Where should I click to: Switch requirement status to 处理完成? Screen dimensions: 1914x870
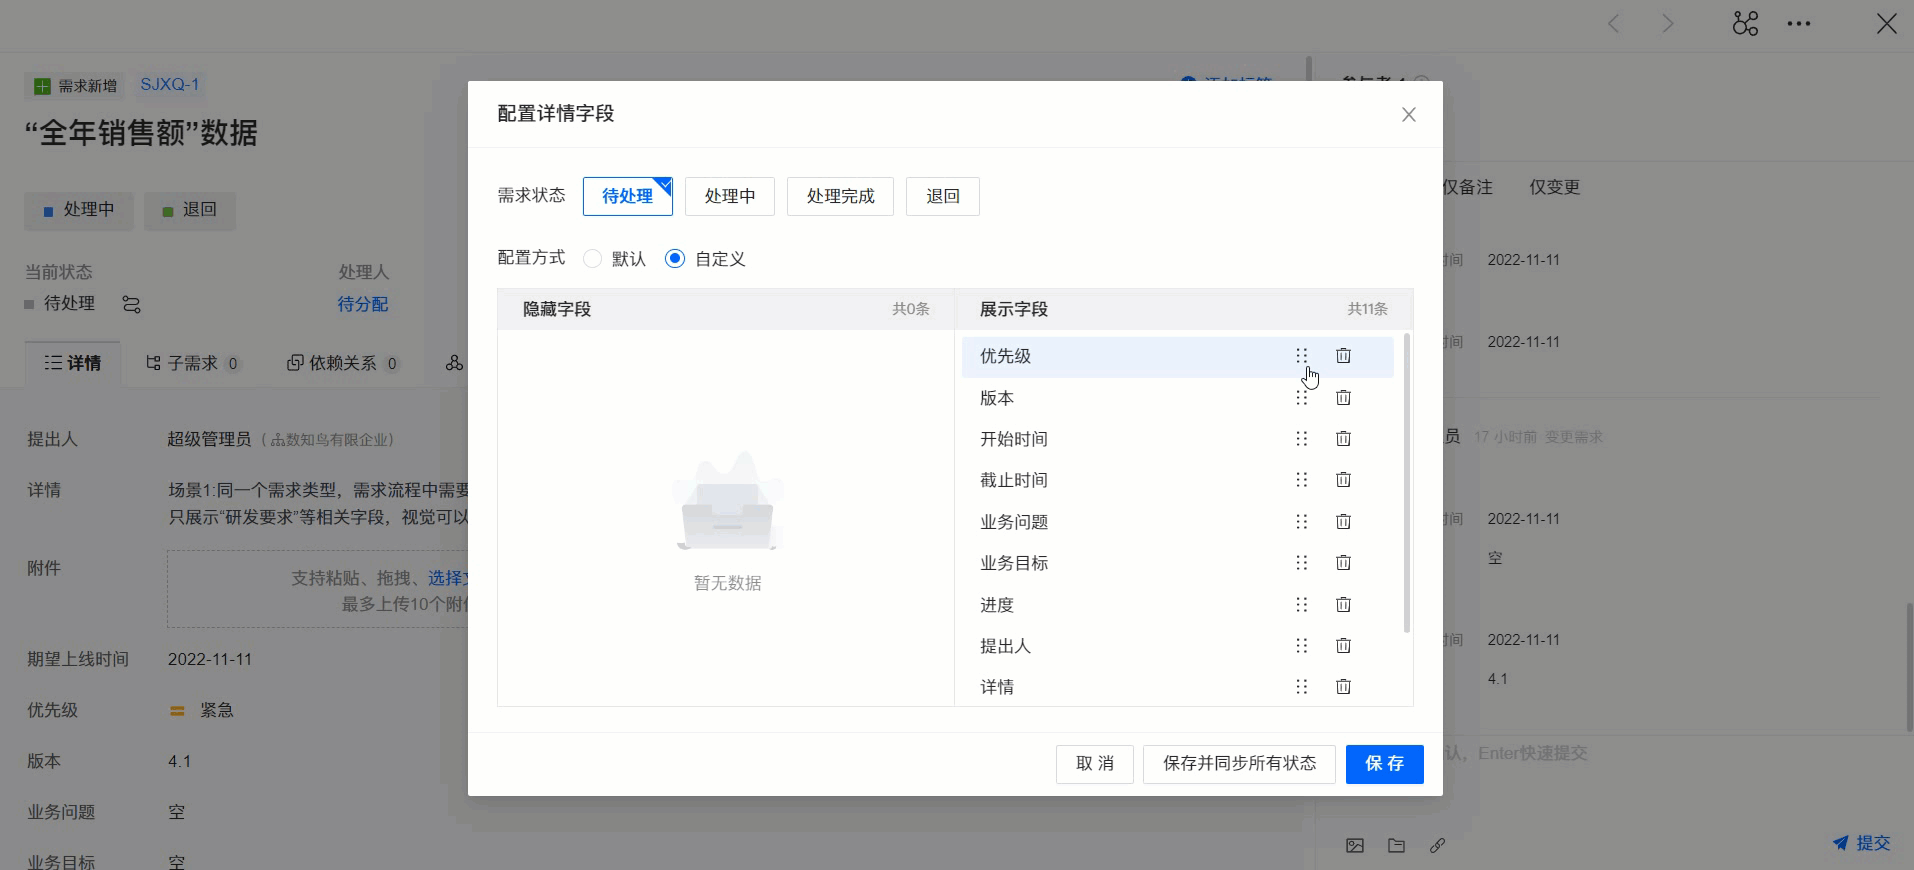[x=840, y=196]
